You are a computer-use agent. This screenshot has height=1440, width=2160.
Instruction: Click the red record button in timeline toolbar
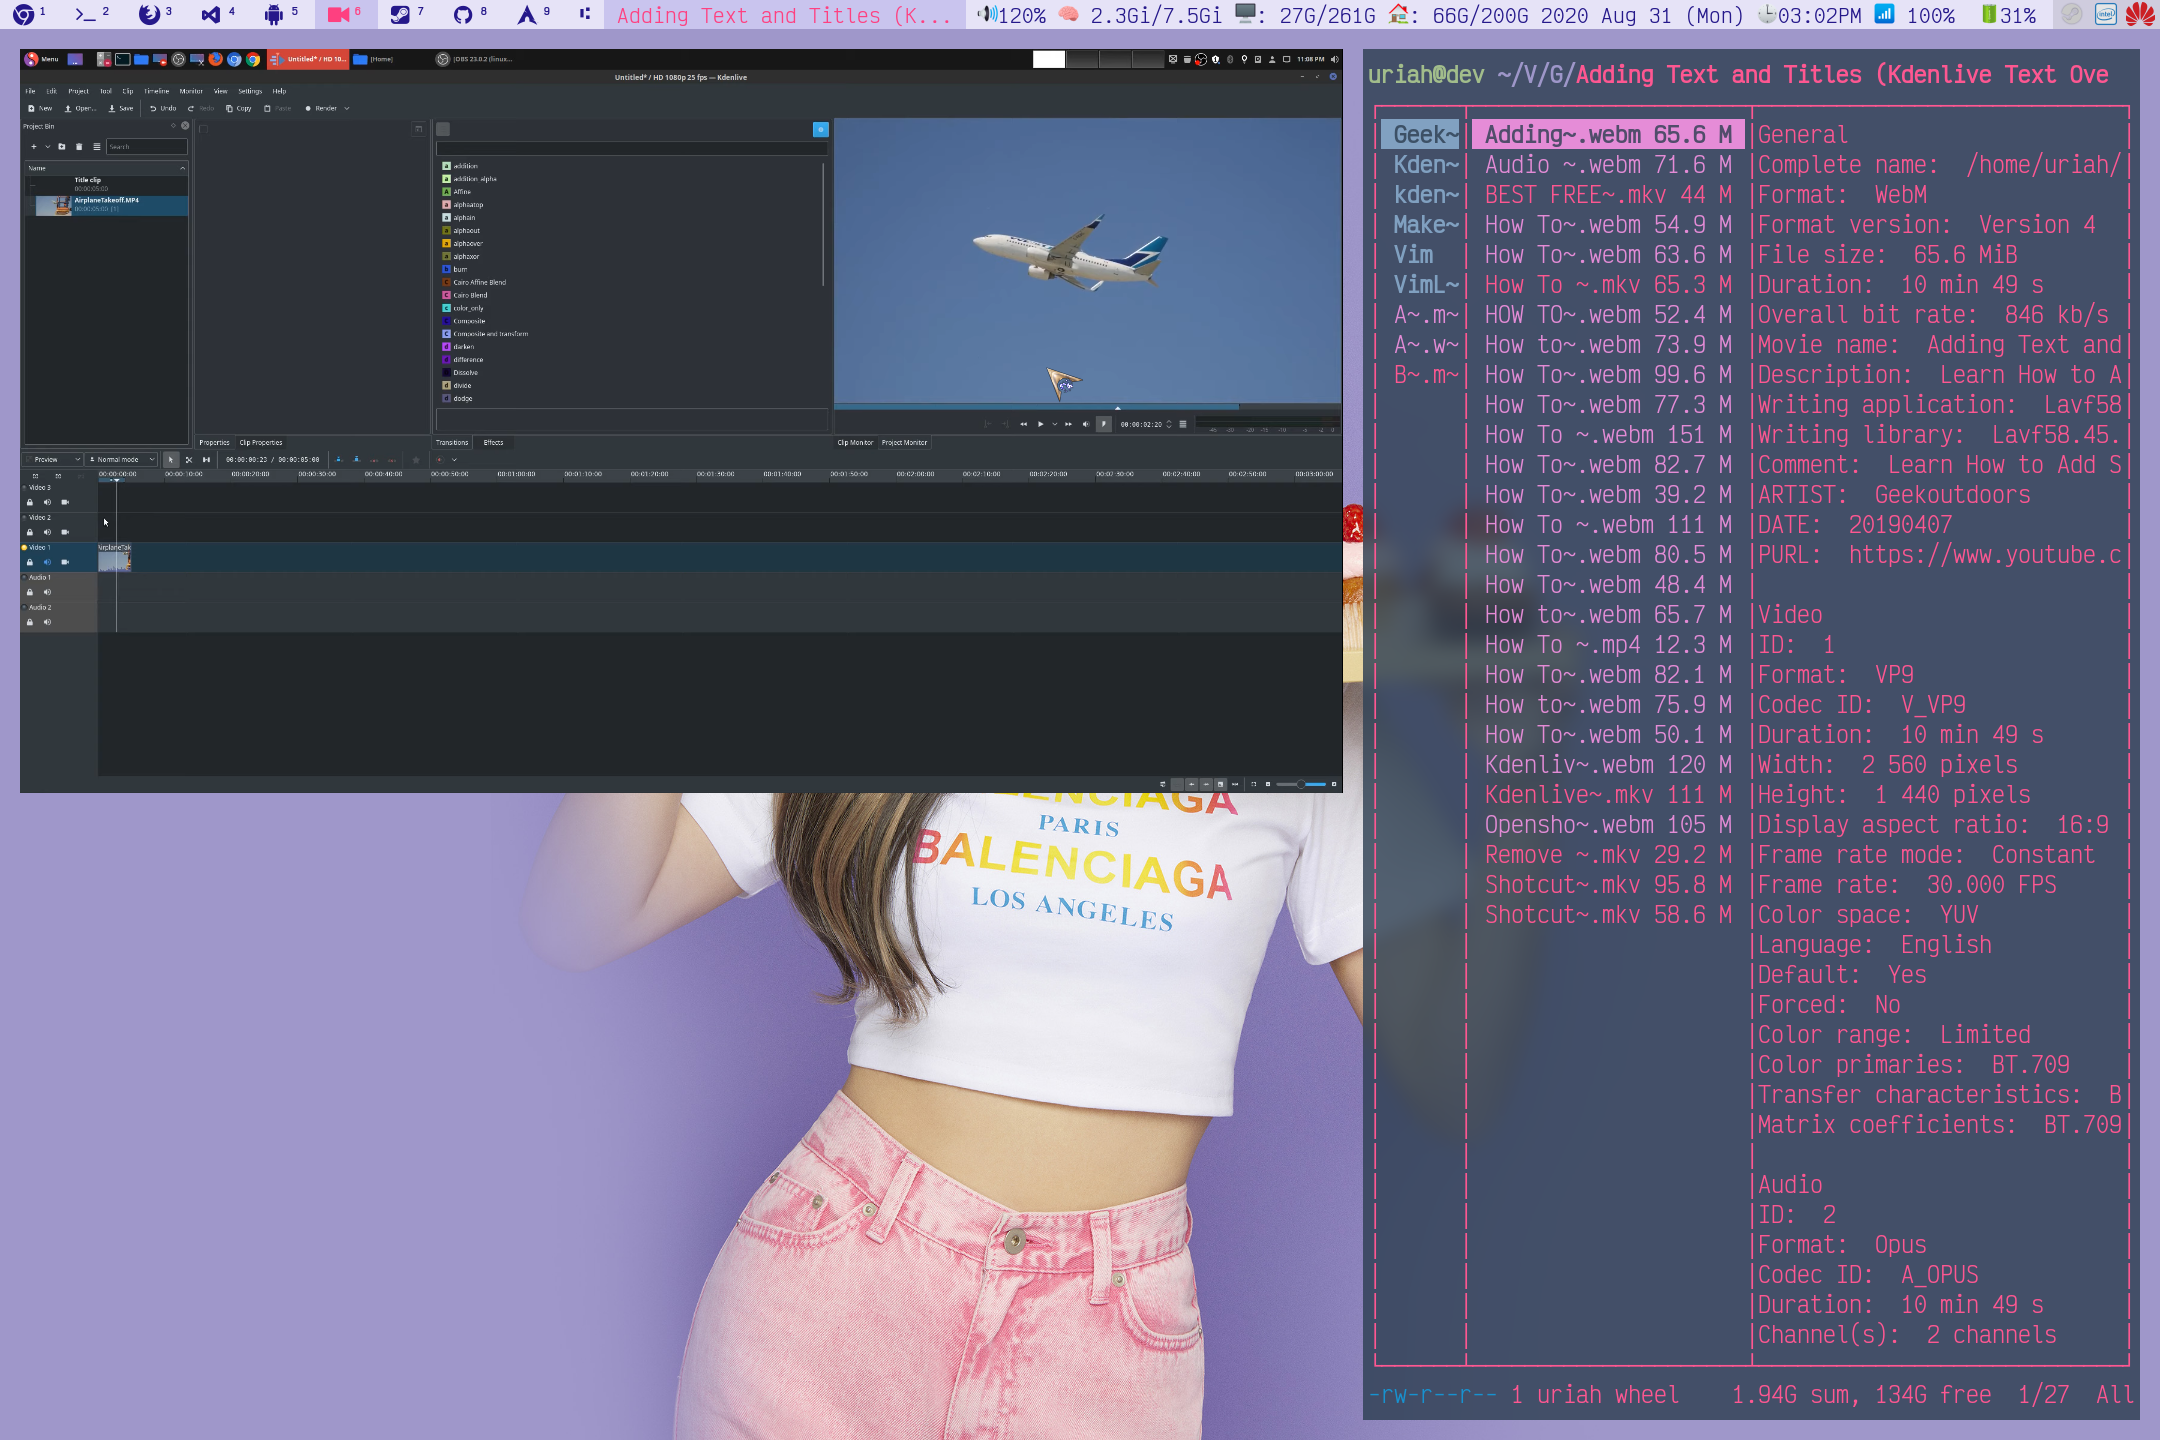coord(438,460)
